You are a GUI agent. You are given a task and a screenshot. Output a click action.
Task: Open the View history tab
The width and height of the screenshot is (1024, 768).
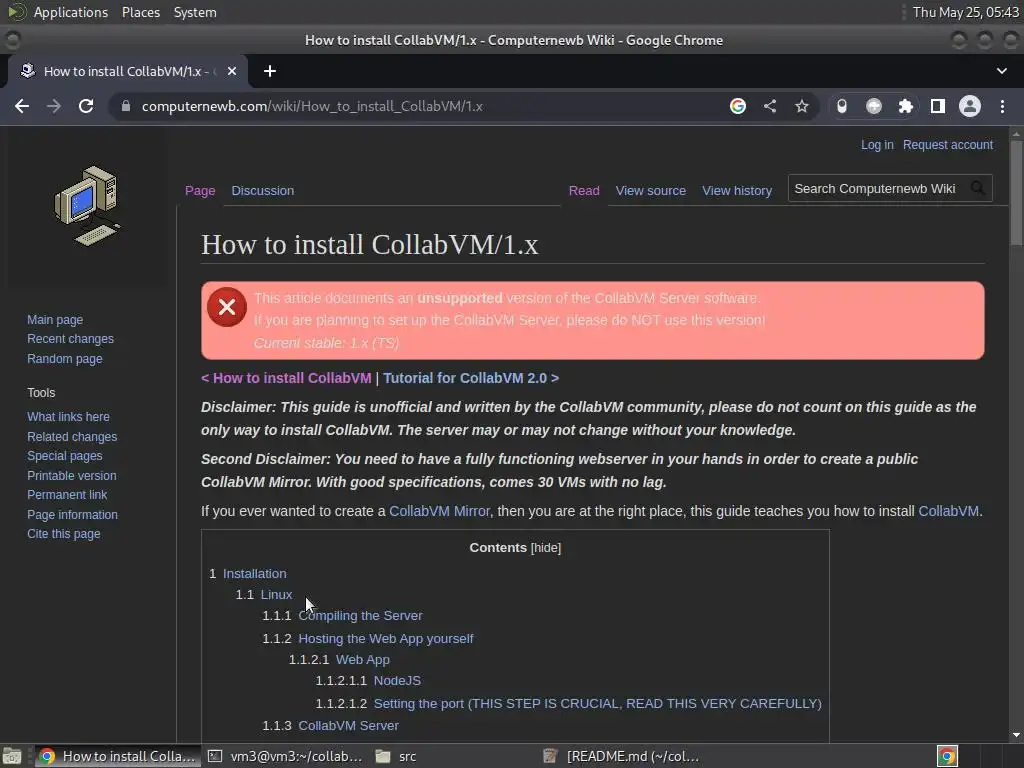[x=737, y=191]
